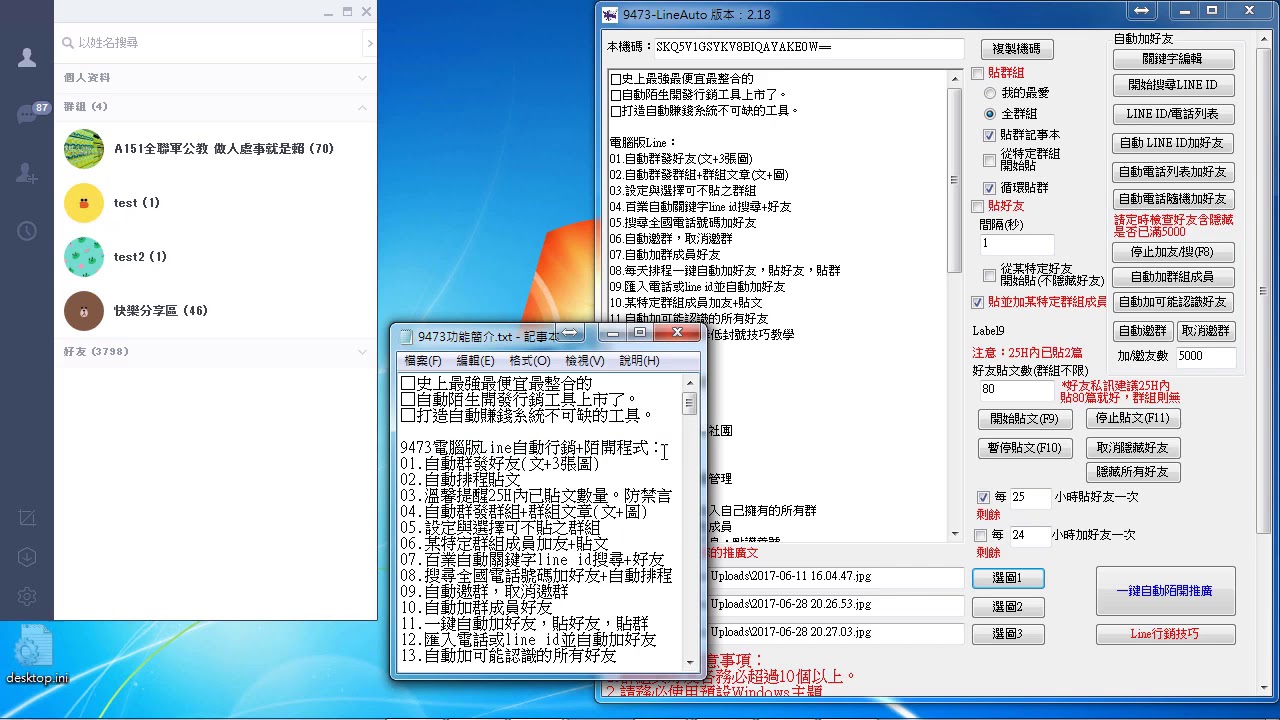Open the 檢視(V) menu in Notepad
Image resolution: width=1280 pixels, height=720 pixels.
point(585,361)
